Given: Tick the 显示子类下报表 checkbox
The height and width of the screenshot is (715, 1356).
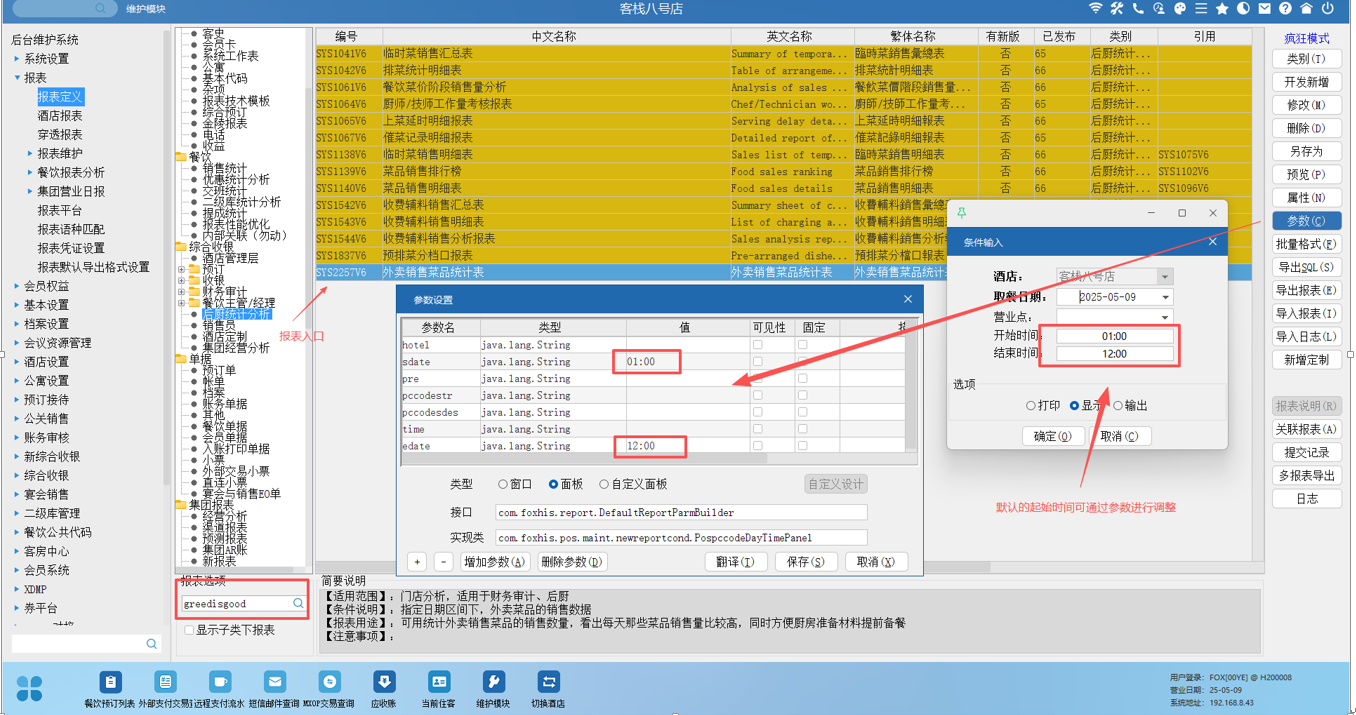Looking at the screenshot, I should [x=189, y=630].
